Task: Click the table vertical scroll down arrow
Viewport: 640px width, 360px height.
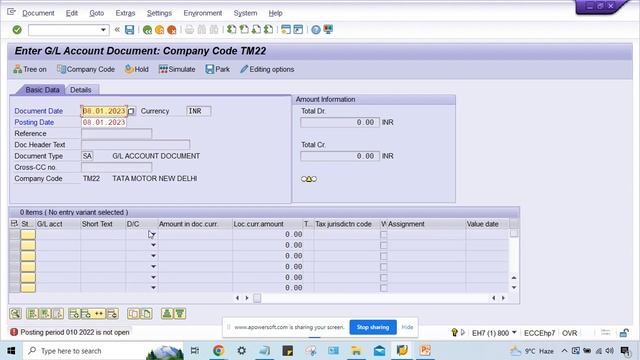Action: 514,288
